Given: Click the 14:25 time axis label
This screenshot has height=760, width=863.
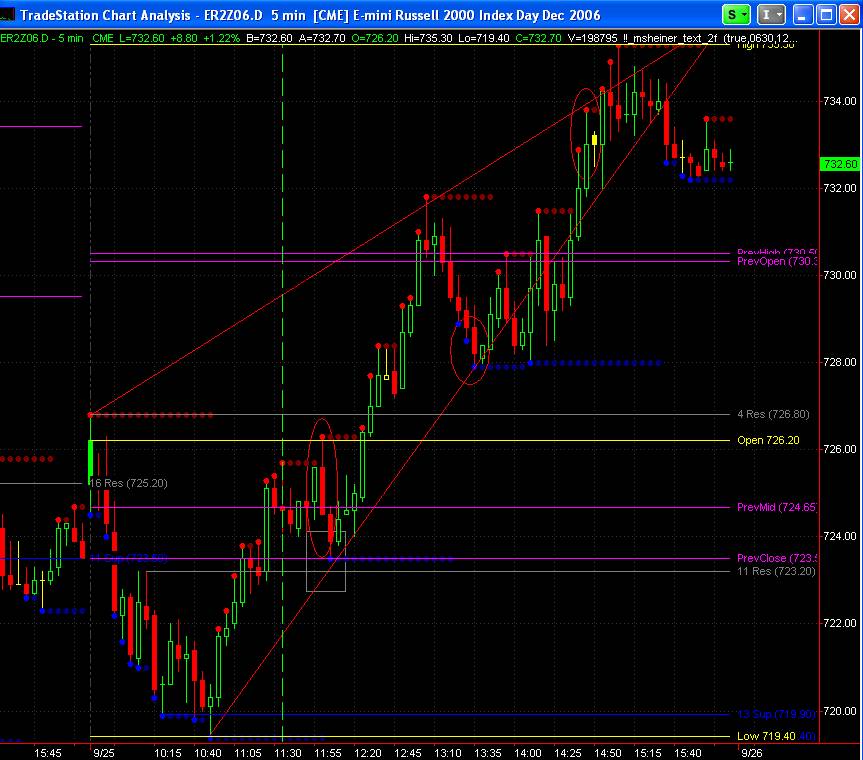Looking at the screenshot, I should click(567, 753).
